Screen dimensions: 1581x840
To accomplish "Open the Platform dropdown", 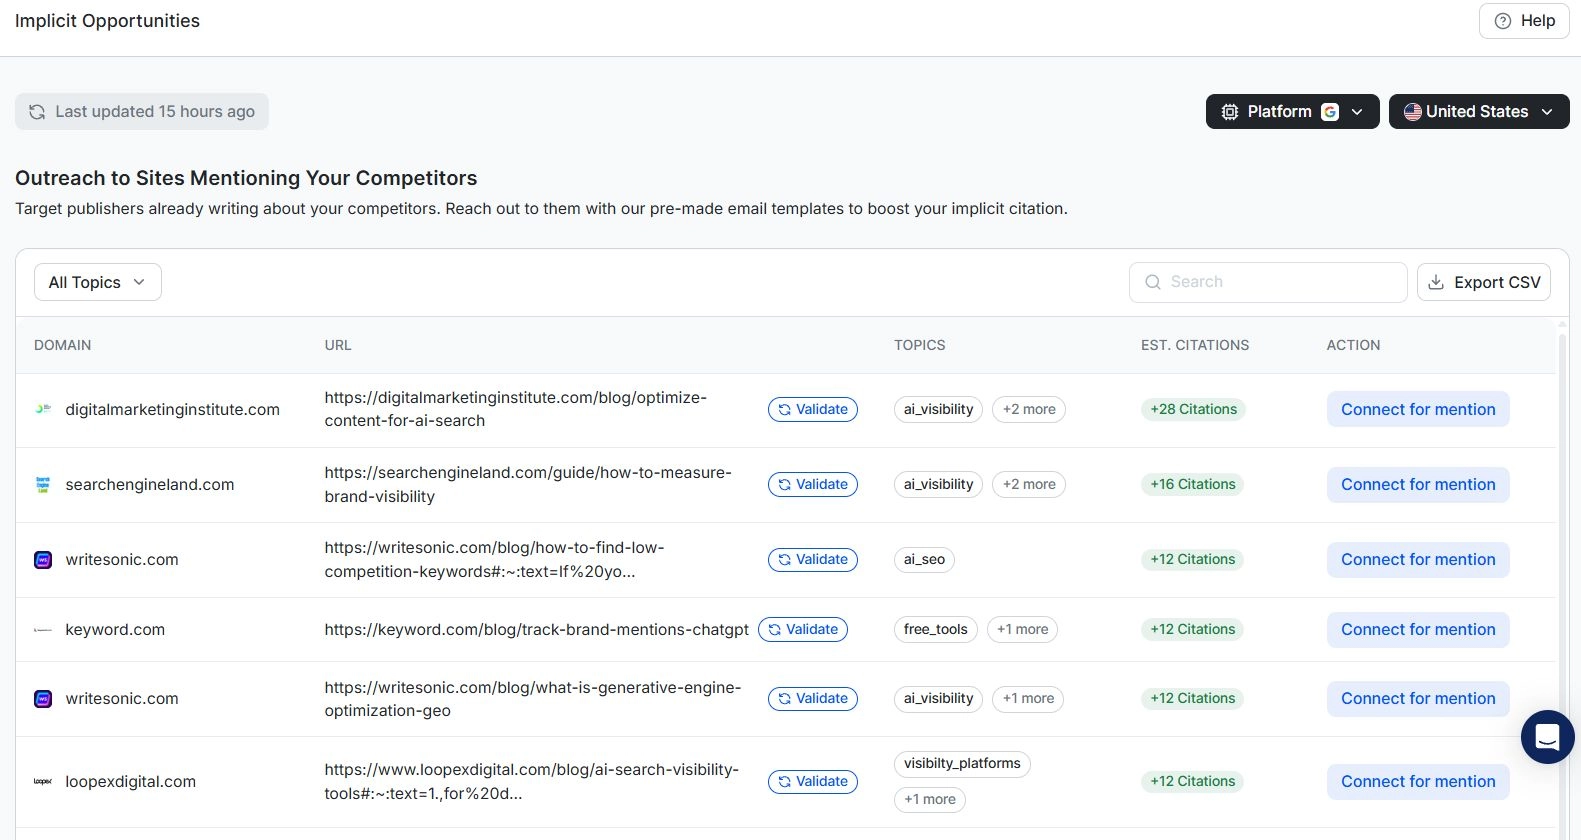I will [x=1292, y=112].
